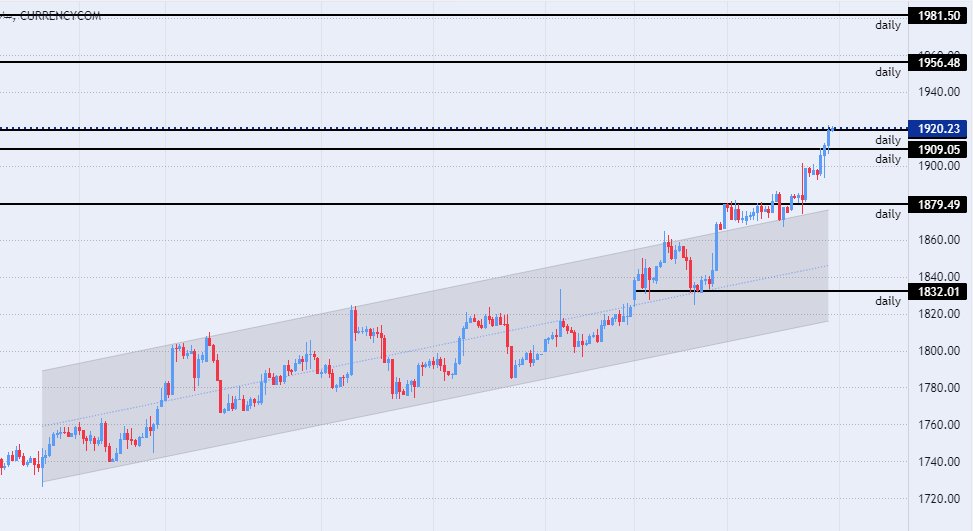Click the 1780.00 tick on the price axis
This screenshot has height=531, width=973.
[x=939, y=388]
